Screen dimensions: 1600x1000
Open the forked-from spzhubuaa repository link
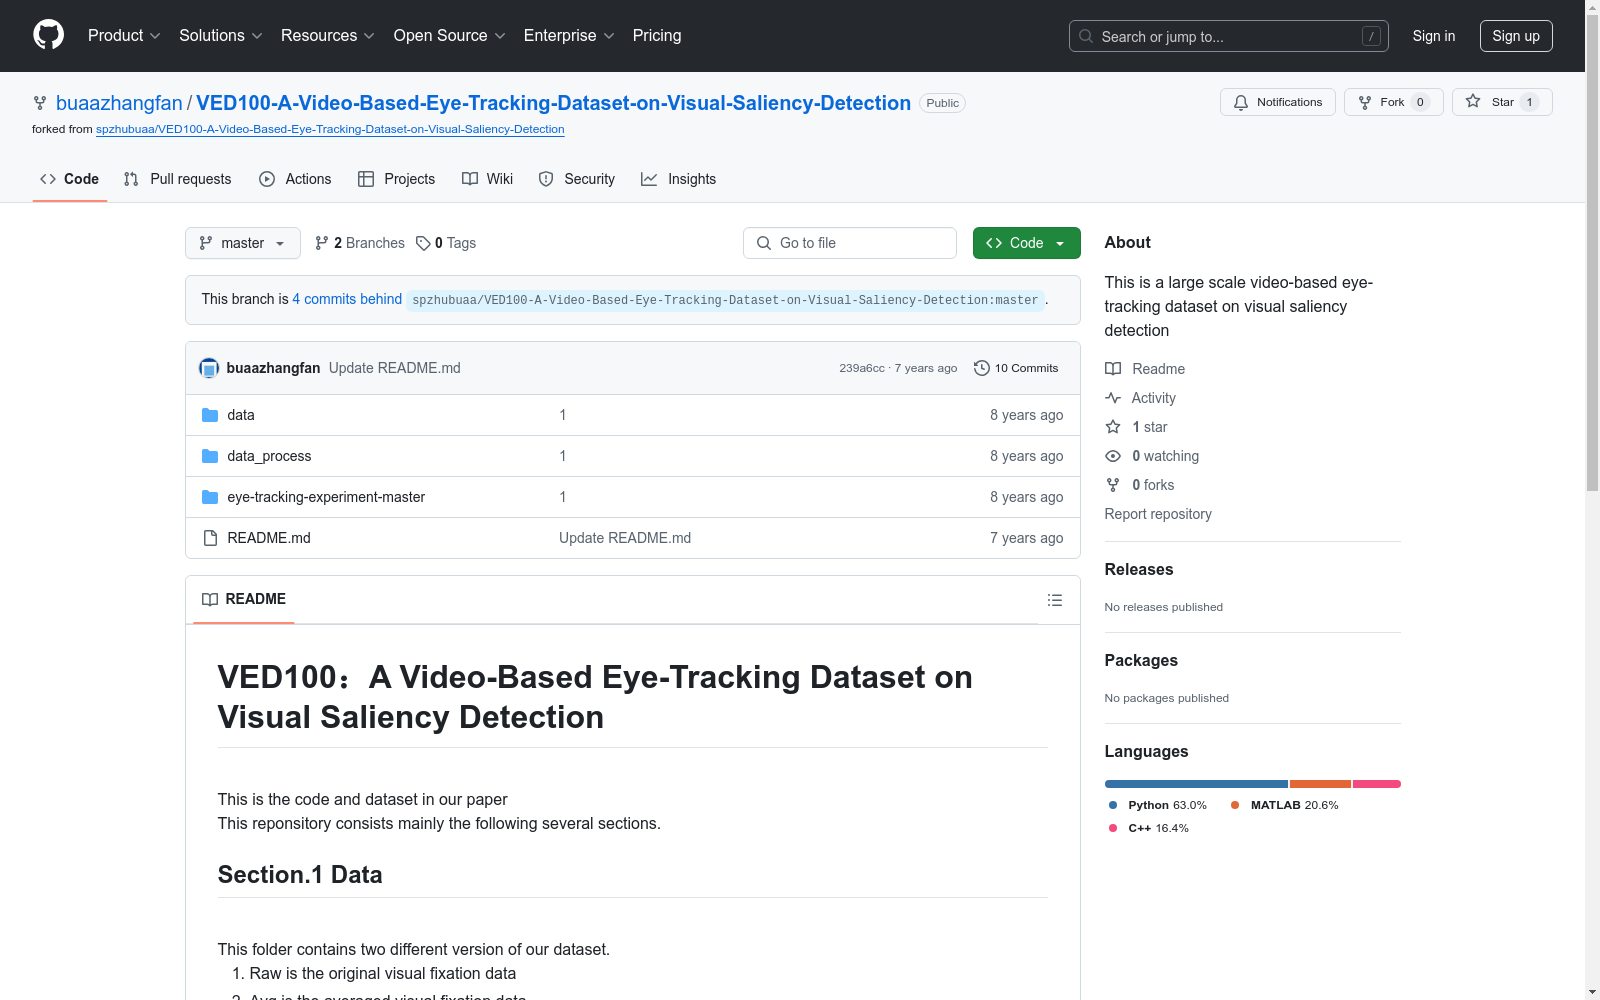(330, 129)
